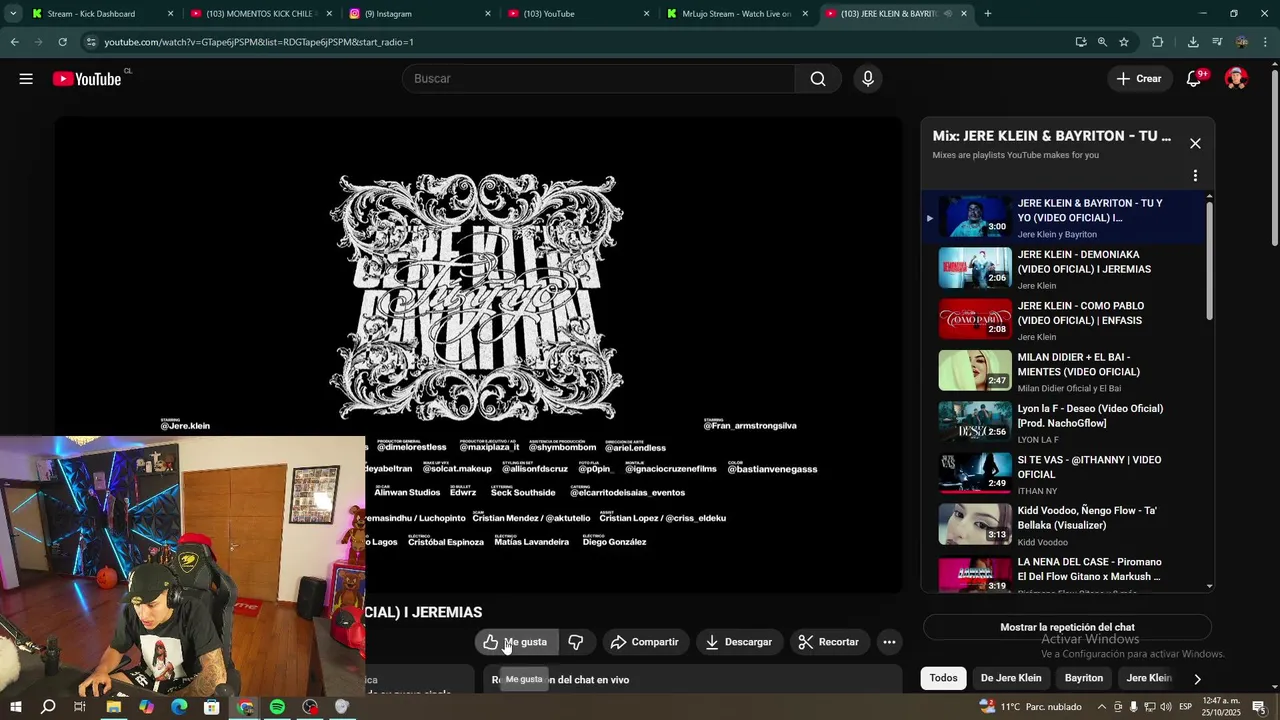Open Windows taskbar search
Screen dimensions: 1280x720
pyautogui.click(x=47, y=707)
